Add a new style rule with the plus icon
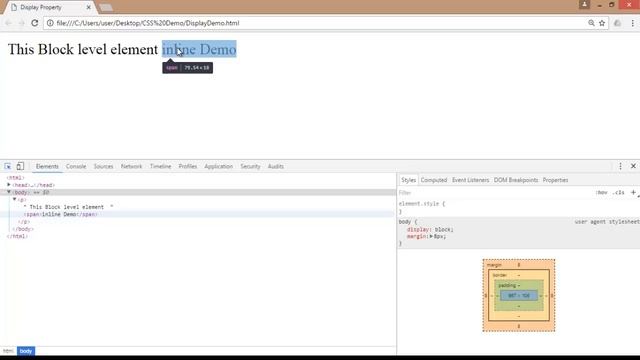640x360 pixels. click(633, 192)
